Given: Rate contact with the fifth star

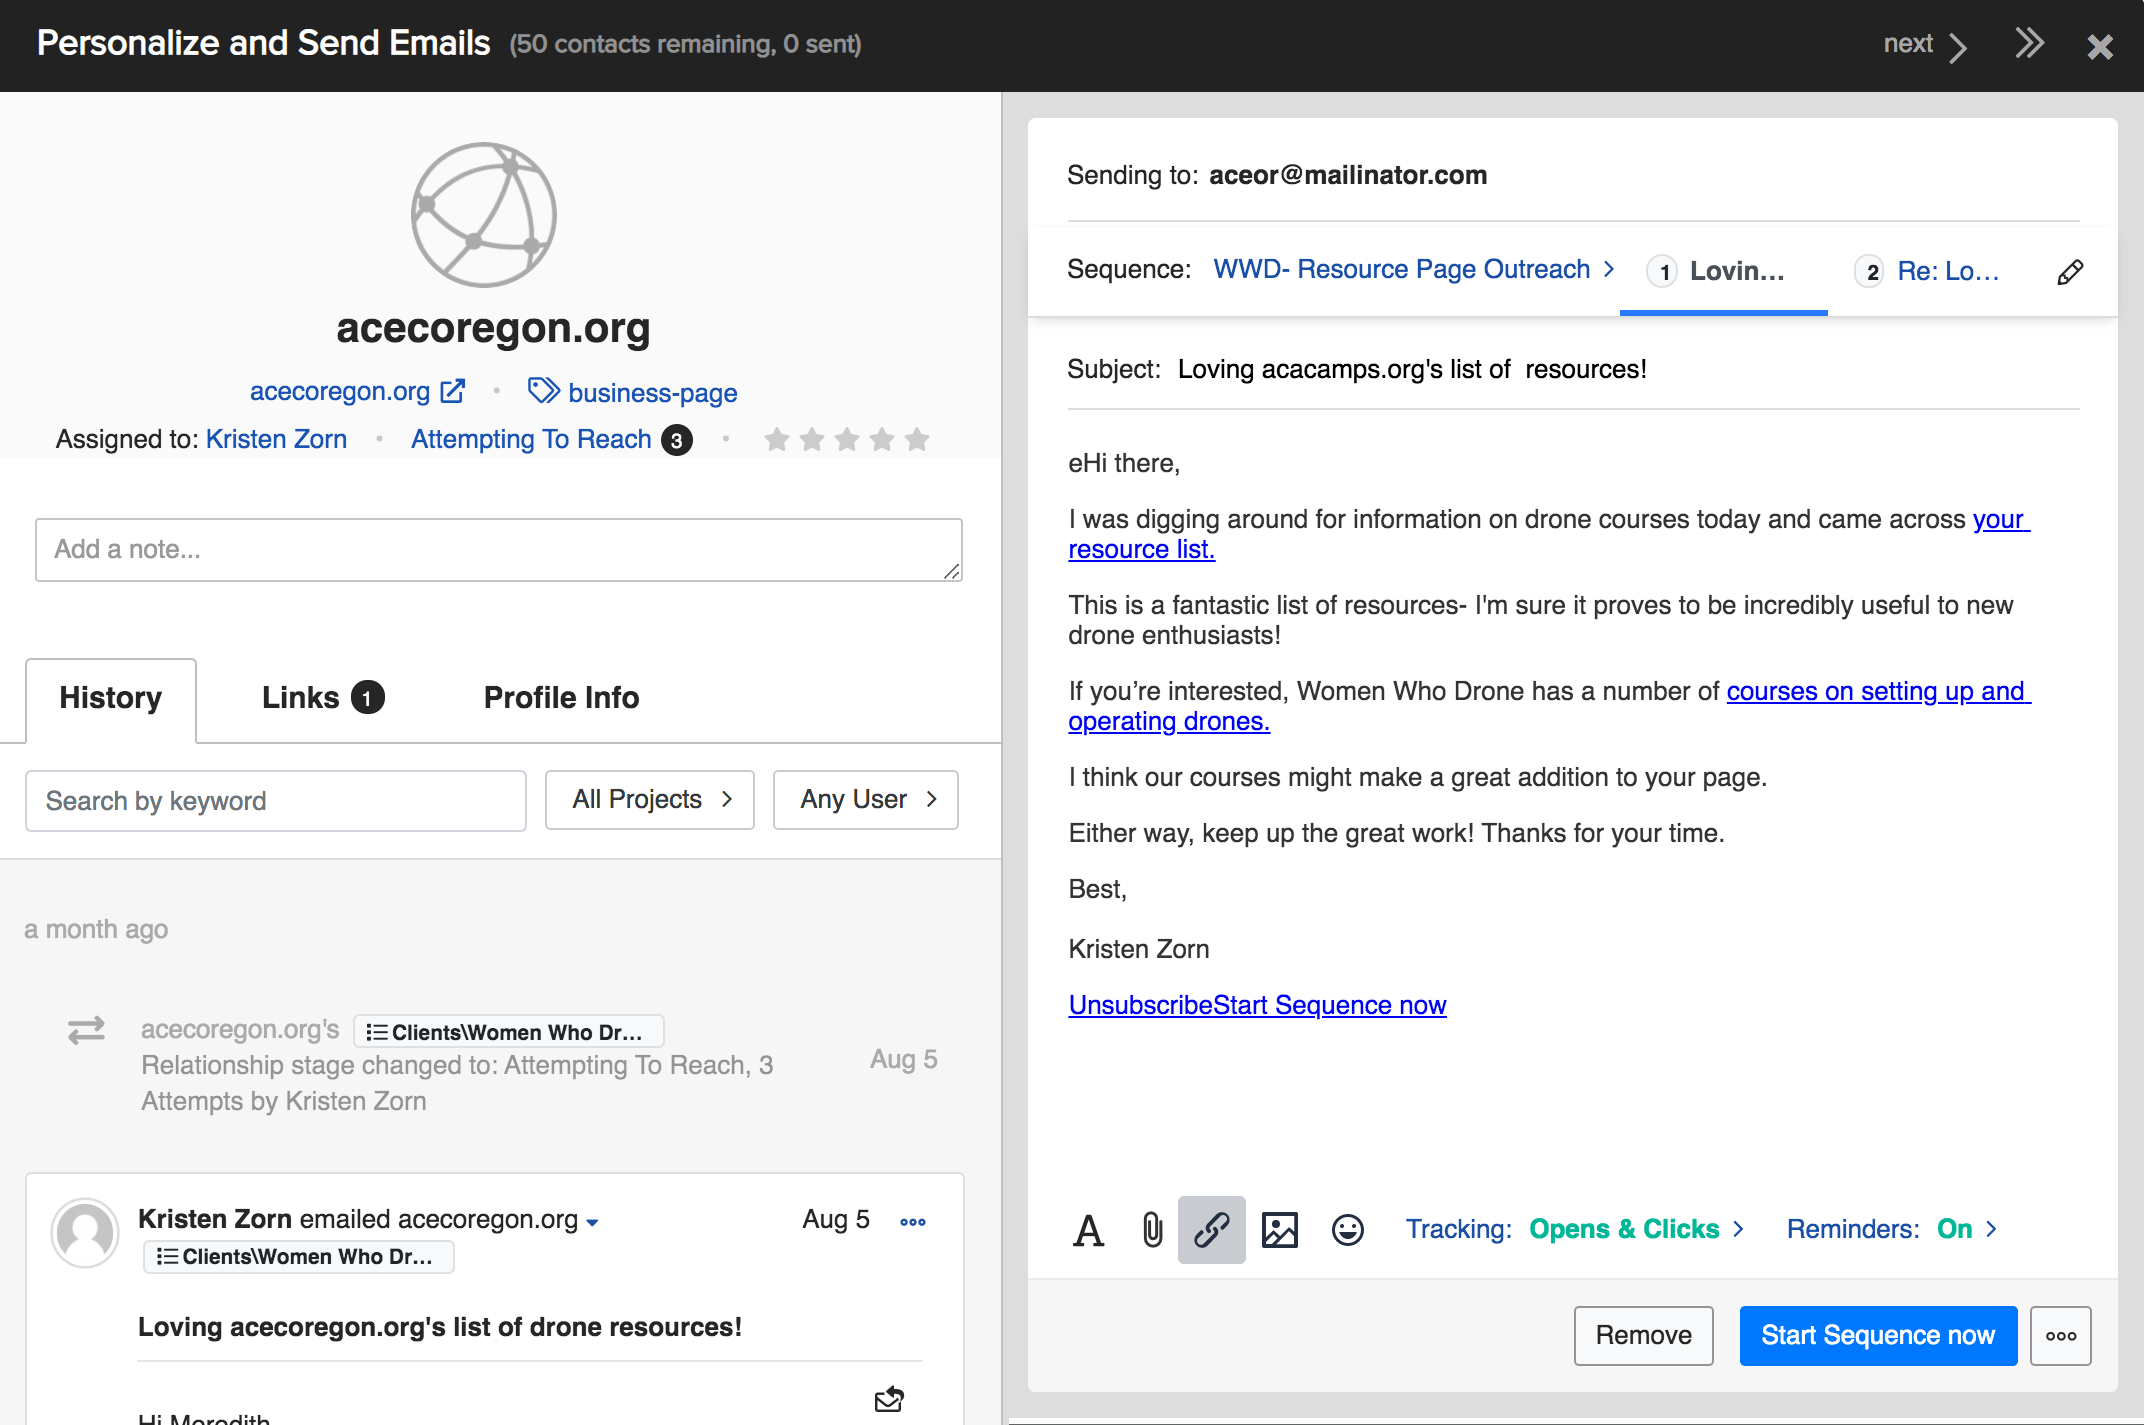Looking at the screenshot, I should click(917, 440).
